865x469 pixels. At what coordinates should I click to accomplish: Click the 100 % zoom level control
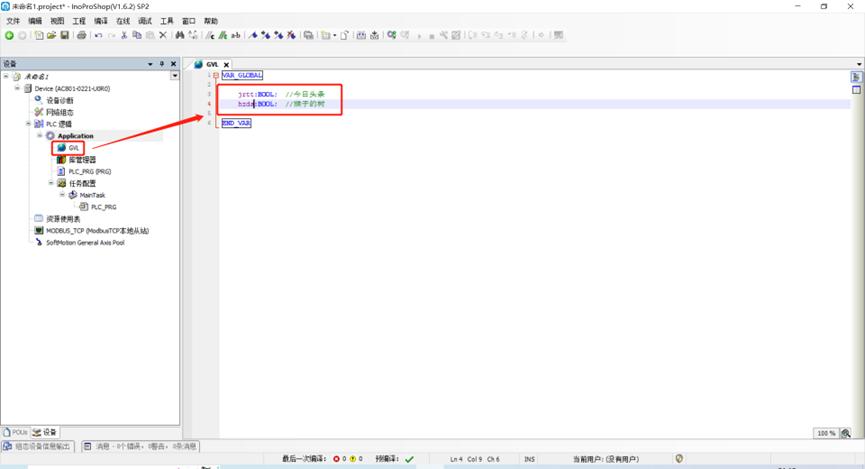(x=826, y=433)
